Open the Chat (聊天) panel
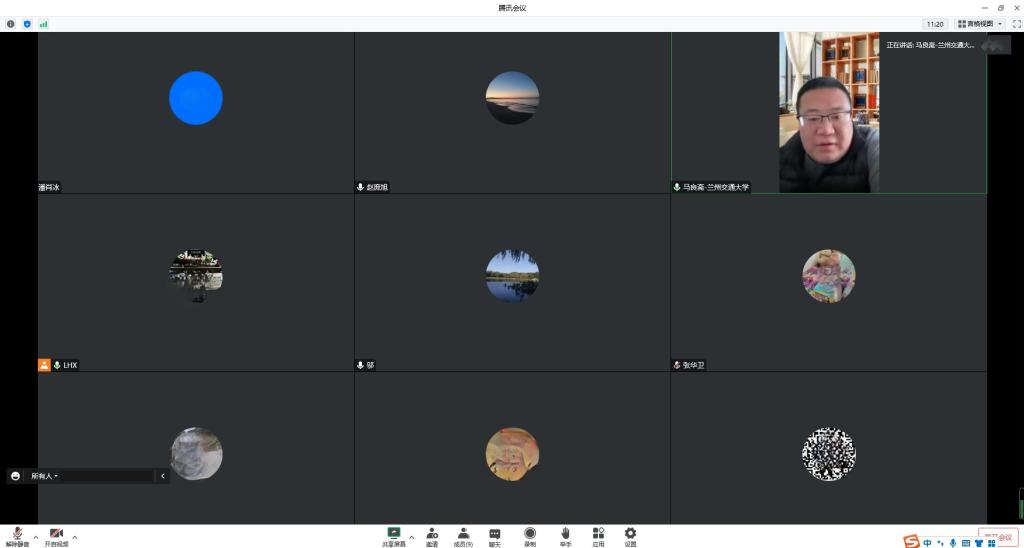This screenshot has width=1024, height=548. 495,534
